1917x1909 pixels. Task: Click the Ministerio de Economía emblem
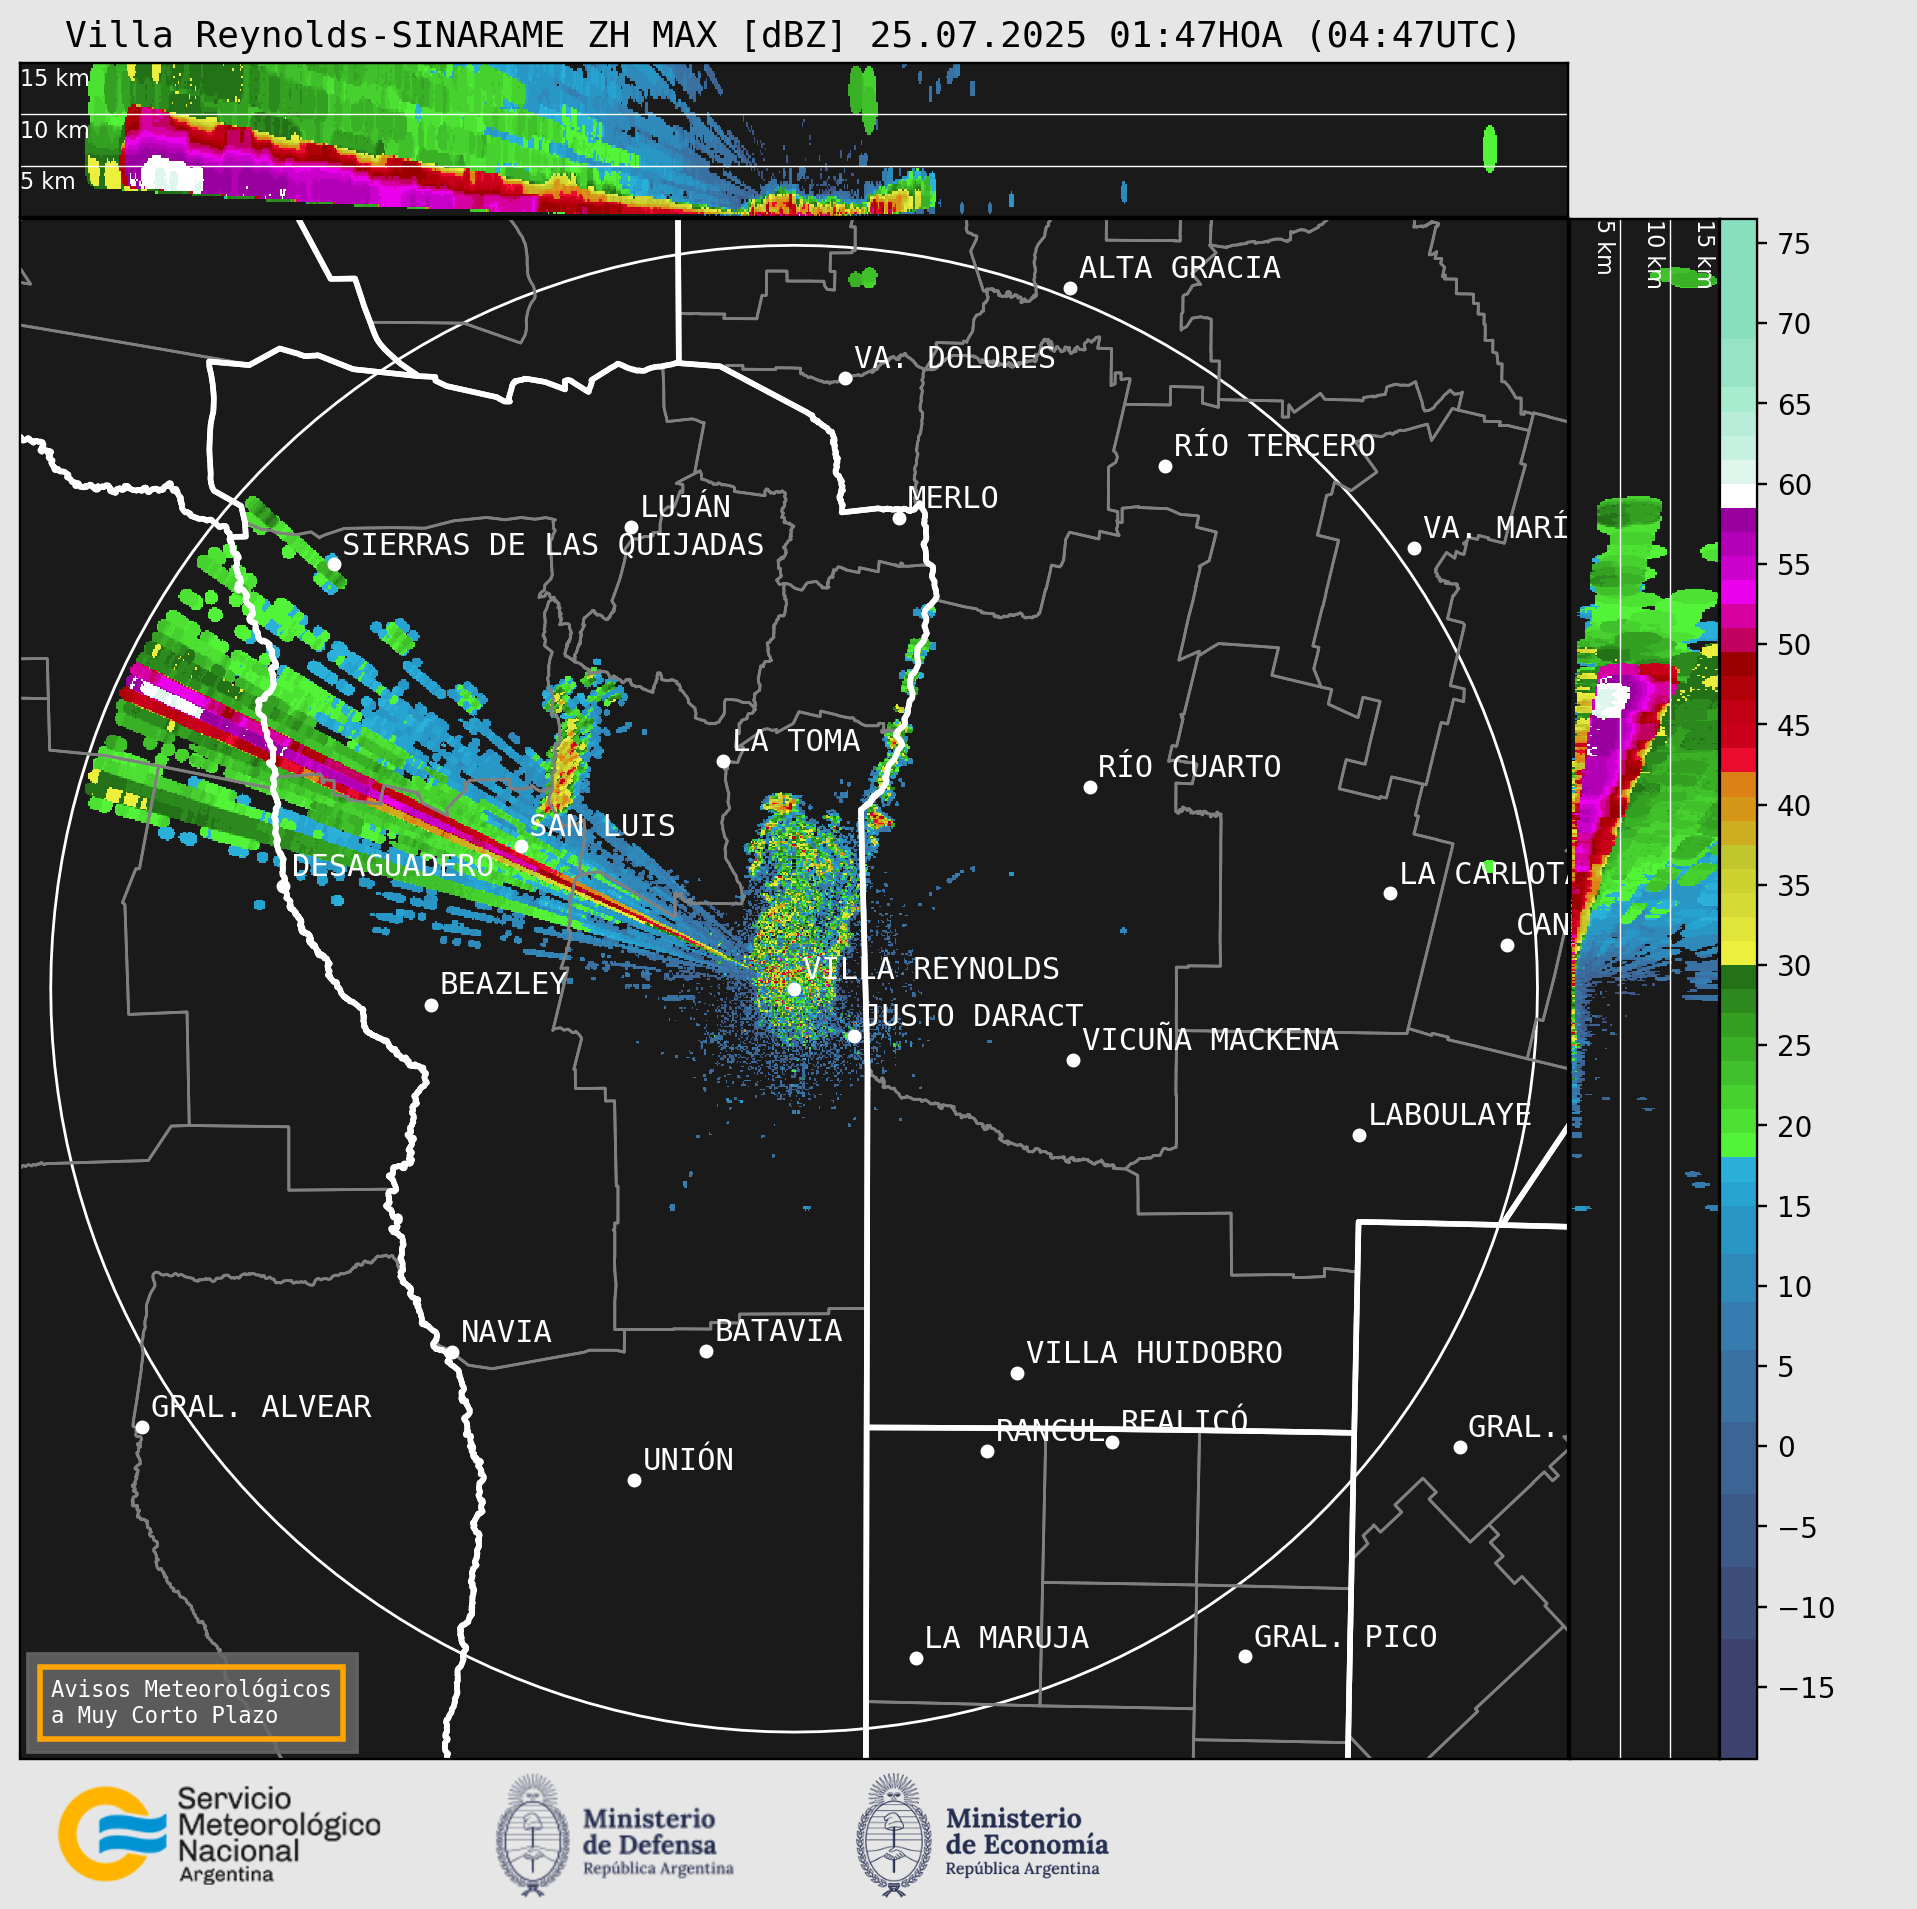click(x=894, y=1835)
